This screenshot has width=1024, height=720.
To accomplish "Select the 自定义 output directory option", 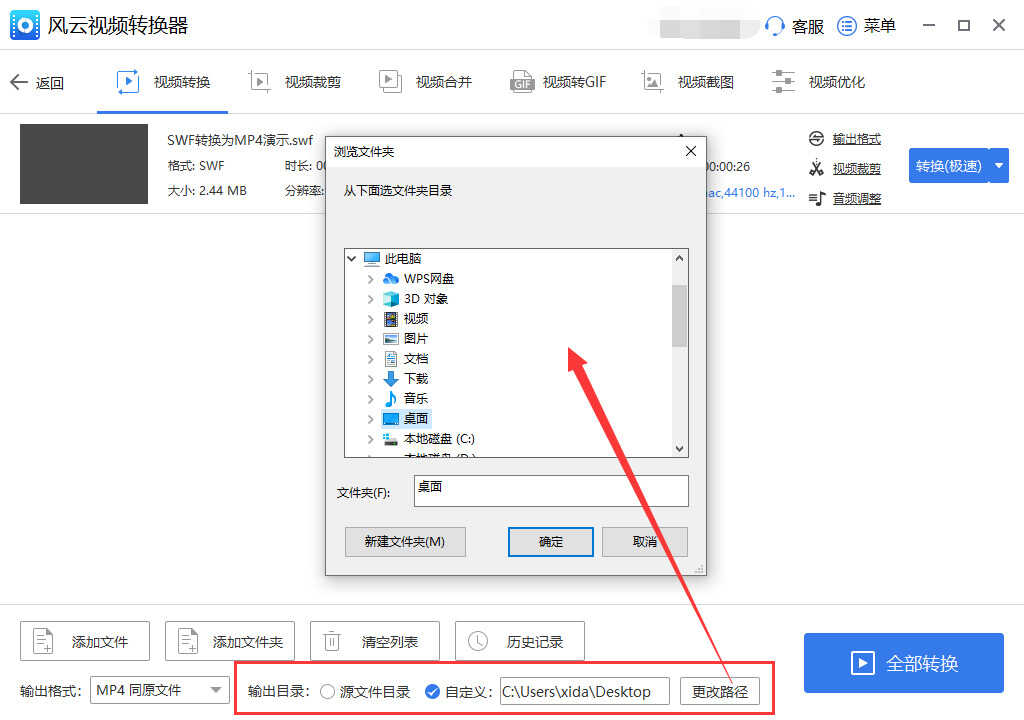I will (432, 691).
